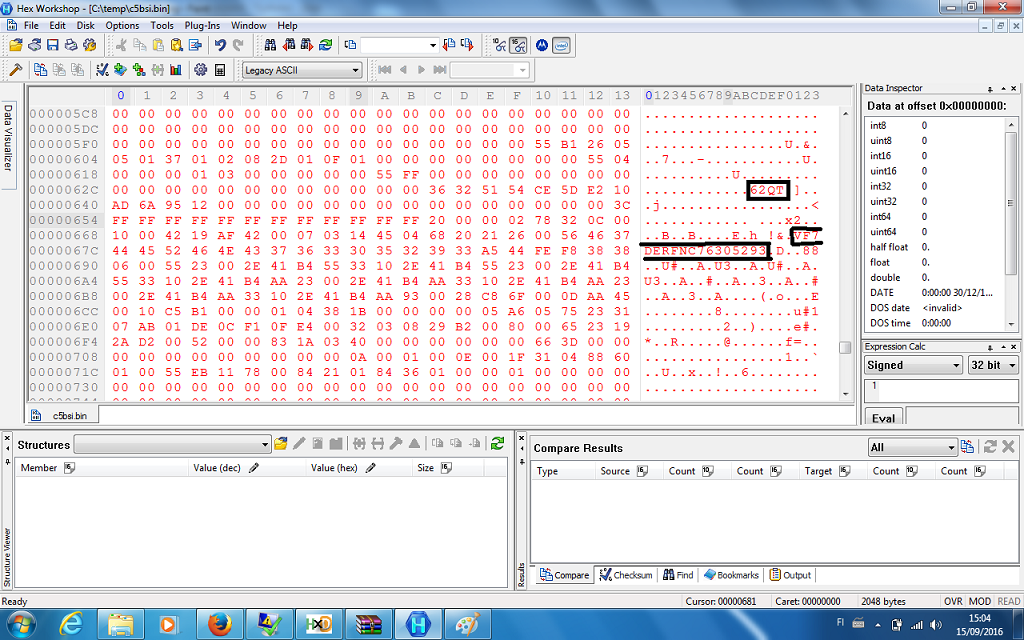Image resolution: width=1024 pixels, height=640 pixels.
Task: Click the character distribution chart icon
Action: tap(176, 70)
